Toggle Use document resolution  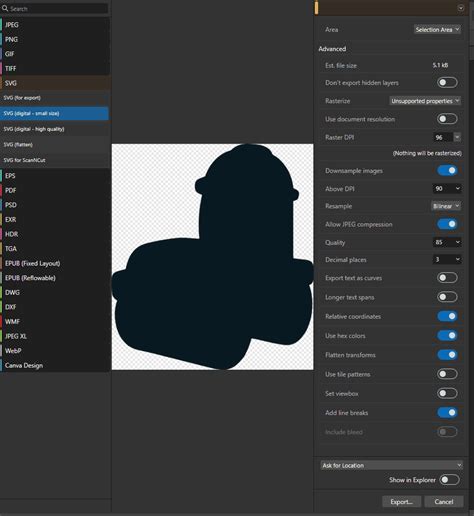tap(447, 119)
